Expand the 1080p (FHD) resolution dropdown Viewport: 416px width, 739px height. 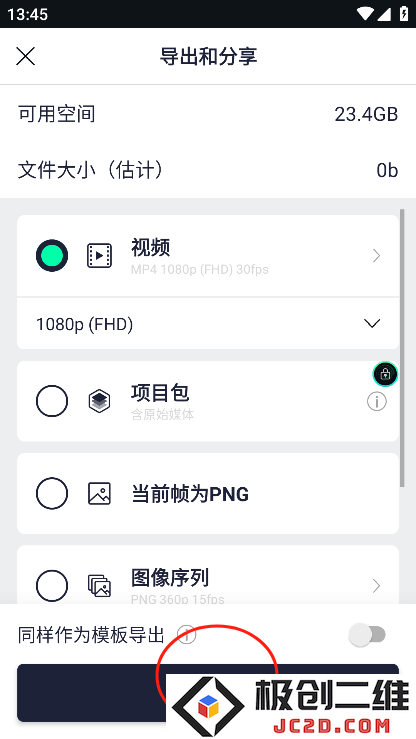[208, 324]
